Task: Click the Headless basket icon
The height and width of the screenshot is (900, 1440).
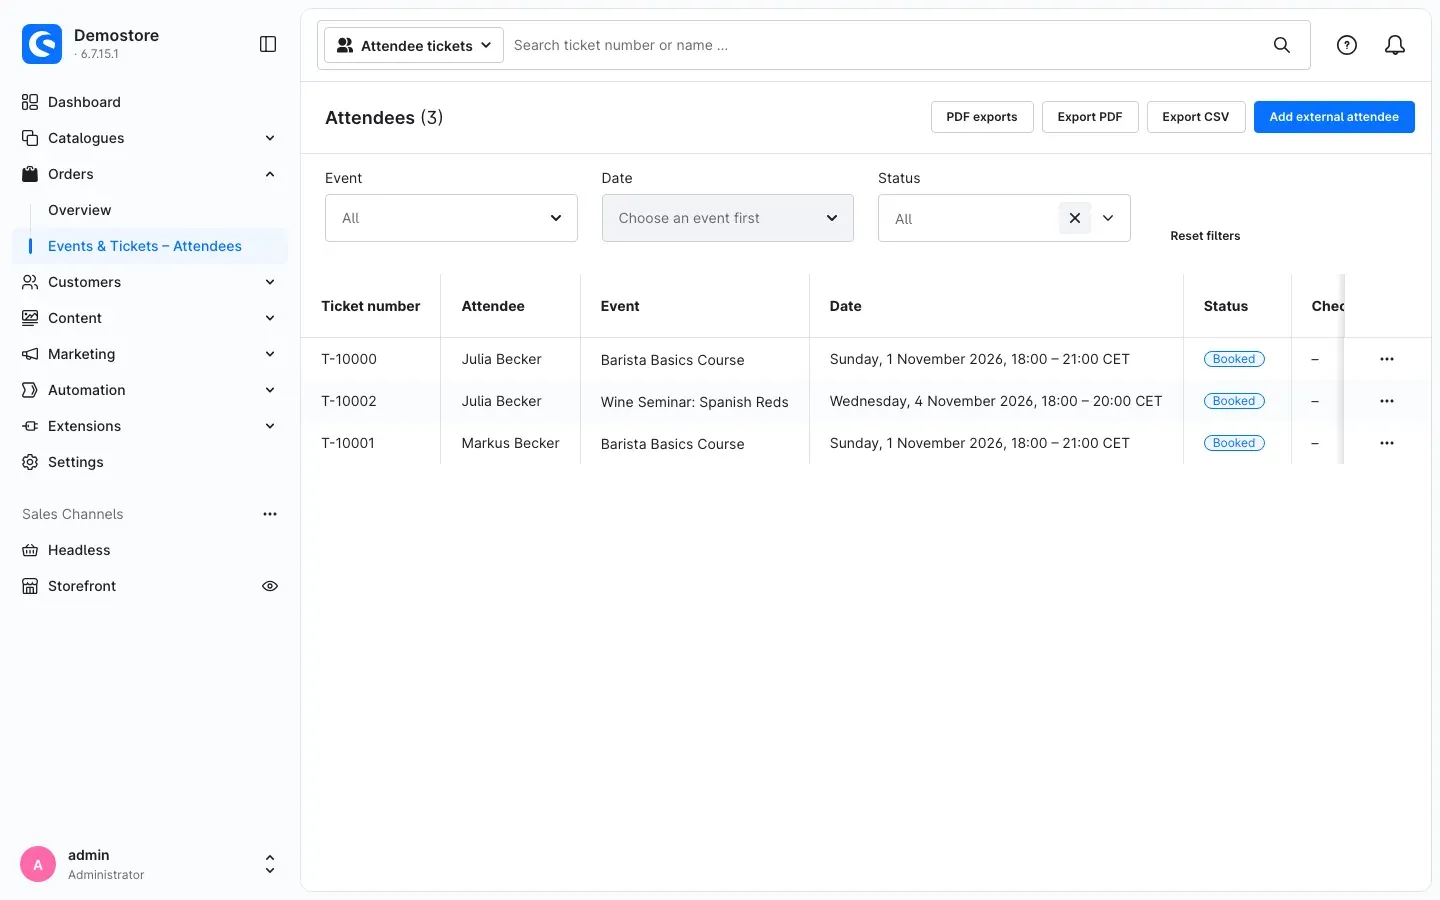Action: click(x=30, y=550)
